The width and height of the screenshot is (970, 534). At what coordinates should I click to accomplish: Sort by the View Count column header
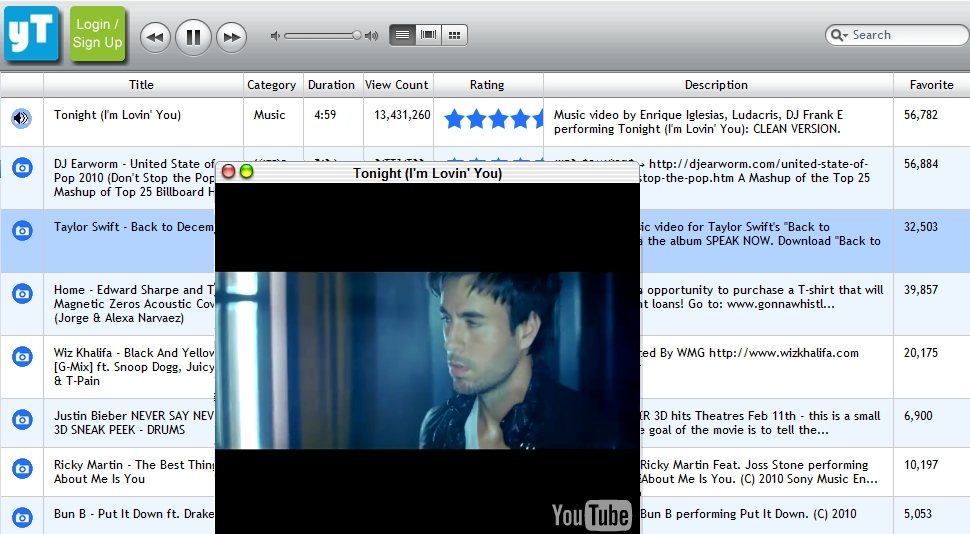(x=397, y=85)
